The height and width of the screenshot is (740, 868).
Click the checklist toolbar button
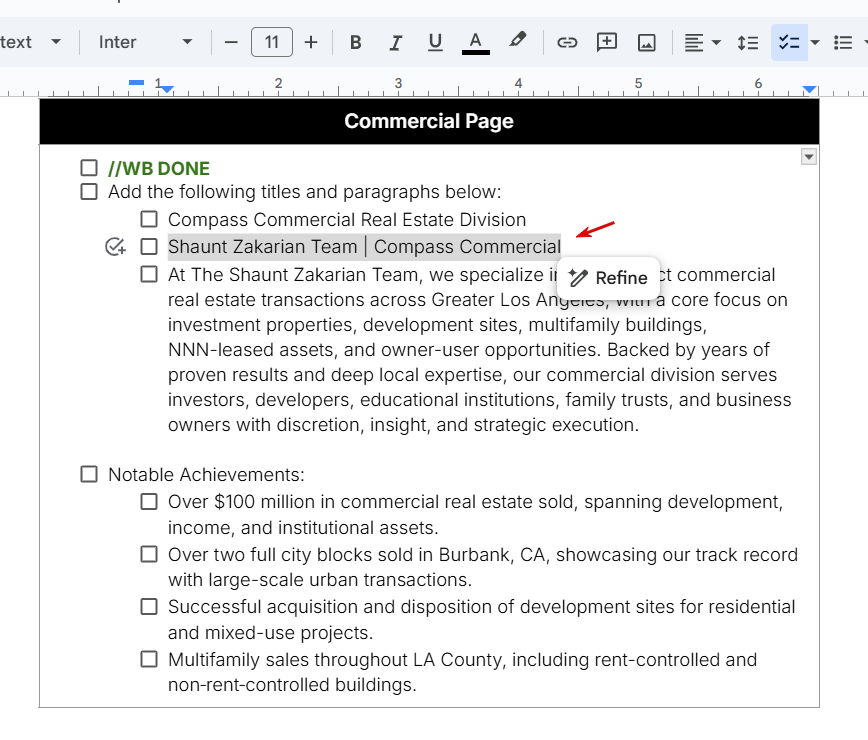[789, 43]
